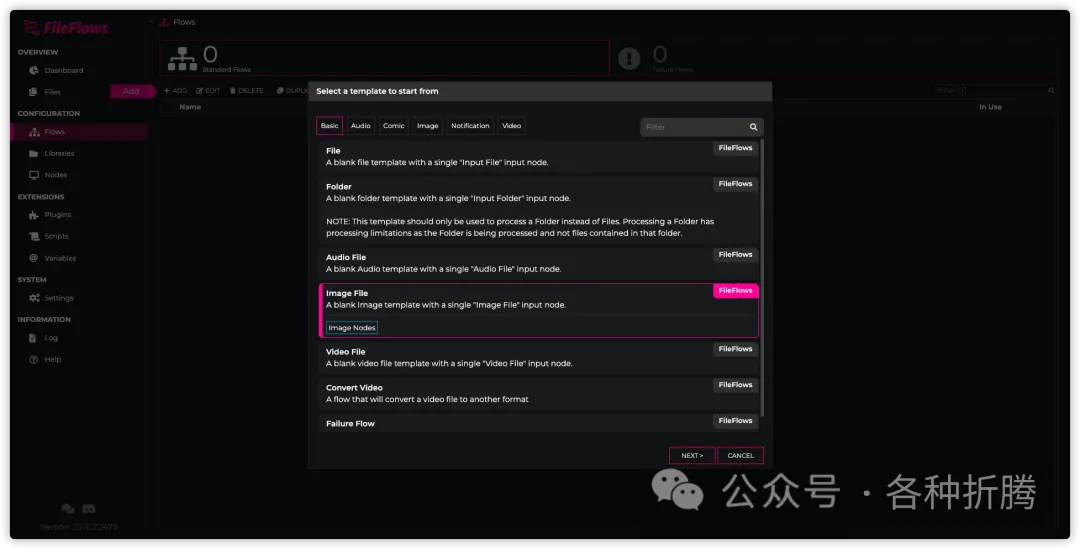Click the Failure Flows exclamation icon
Screen dimensions: 1080x549
coord(629,59)
